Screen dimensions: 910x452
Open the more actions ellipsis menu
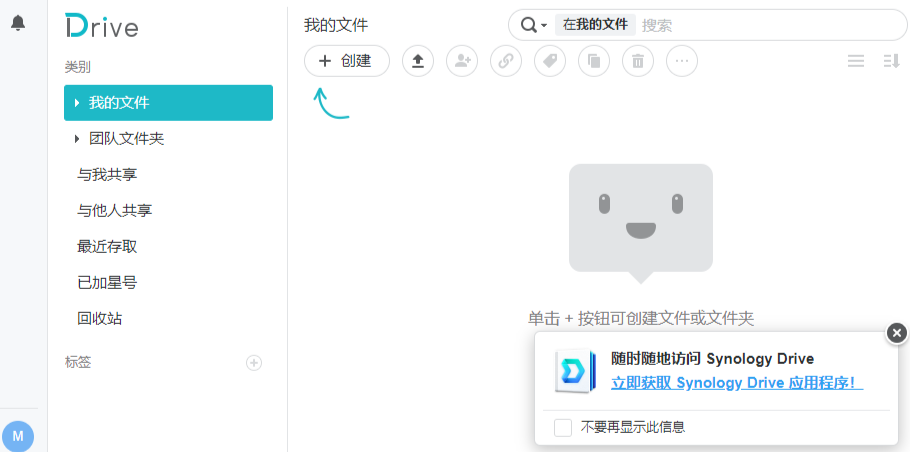coord(682,61)
